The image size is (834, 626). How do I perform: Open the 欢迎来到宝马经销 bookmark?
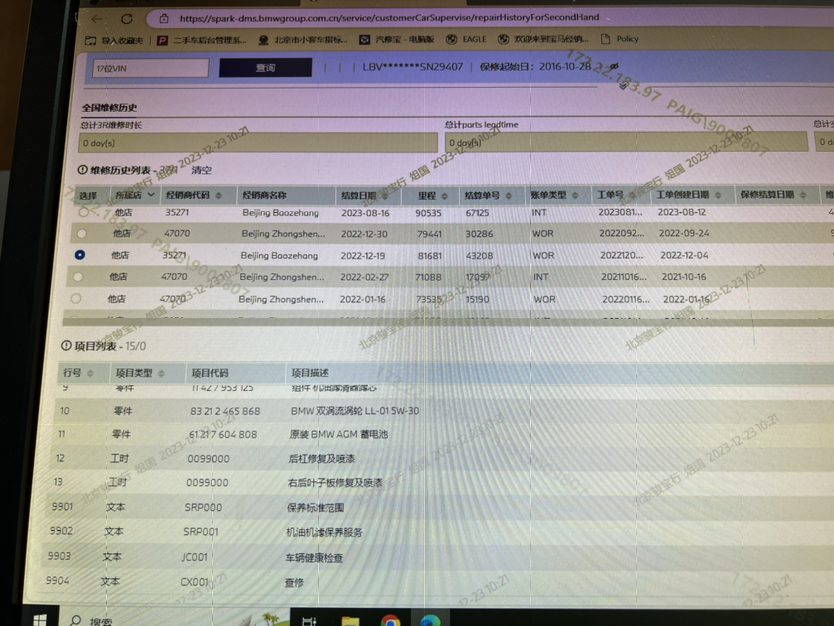point(543,39)
